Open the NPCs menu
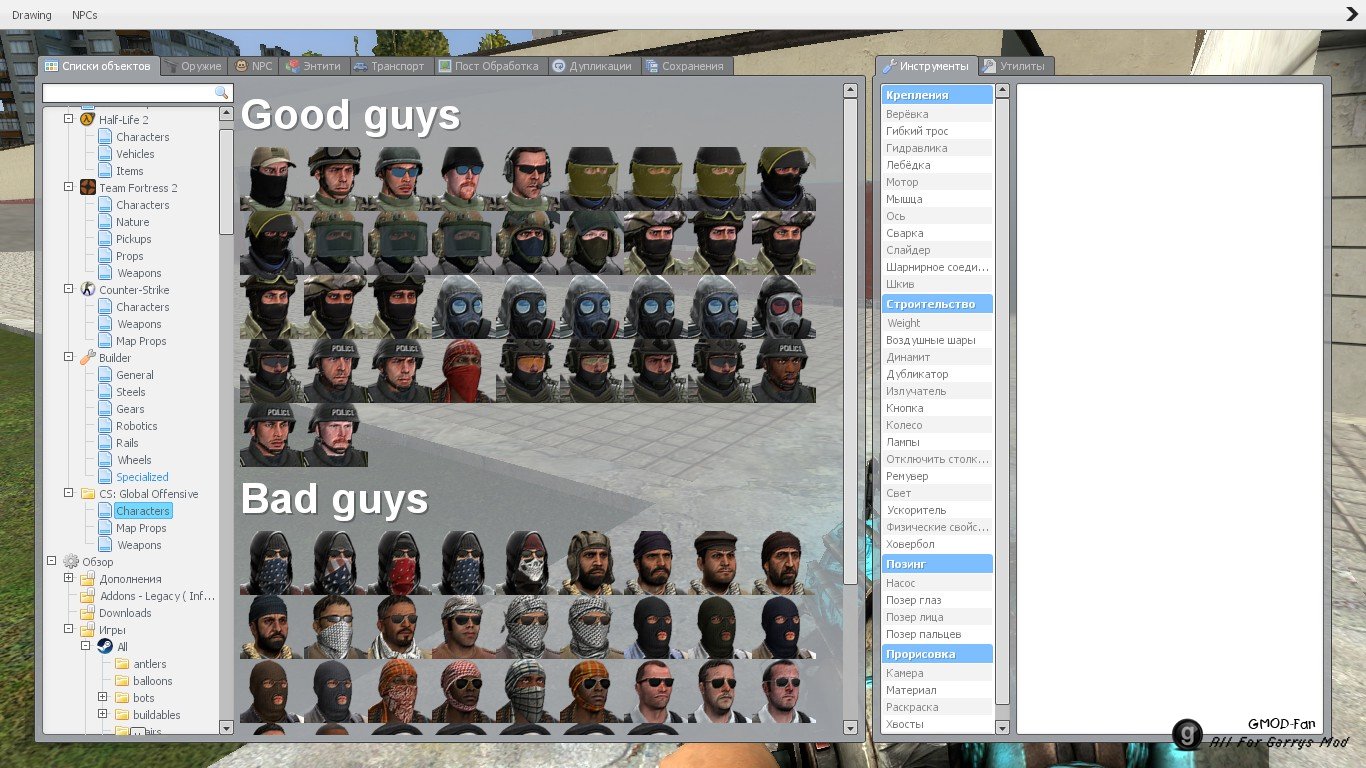Viewport: 1366px width, 768px height. [85, 15]
